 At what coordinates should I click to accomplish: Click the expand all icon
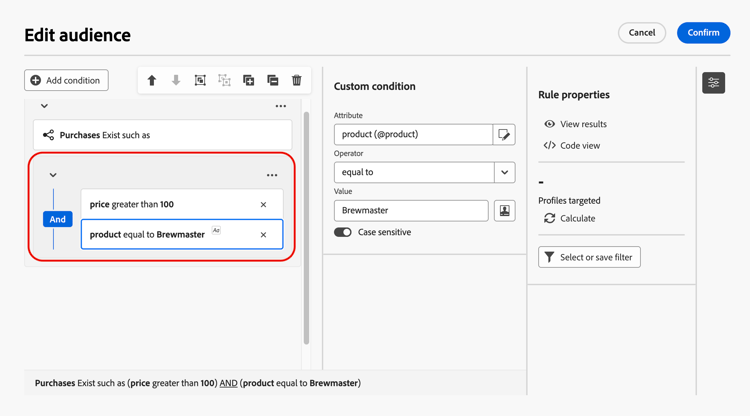[249, 80]
